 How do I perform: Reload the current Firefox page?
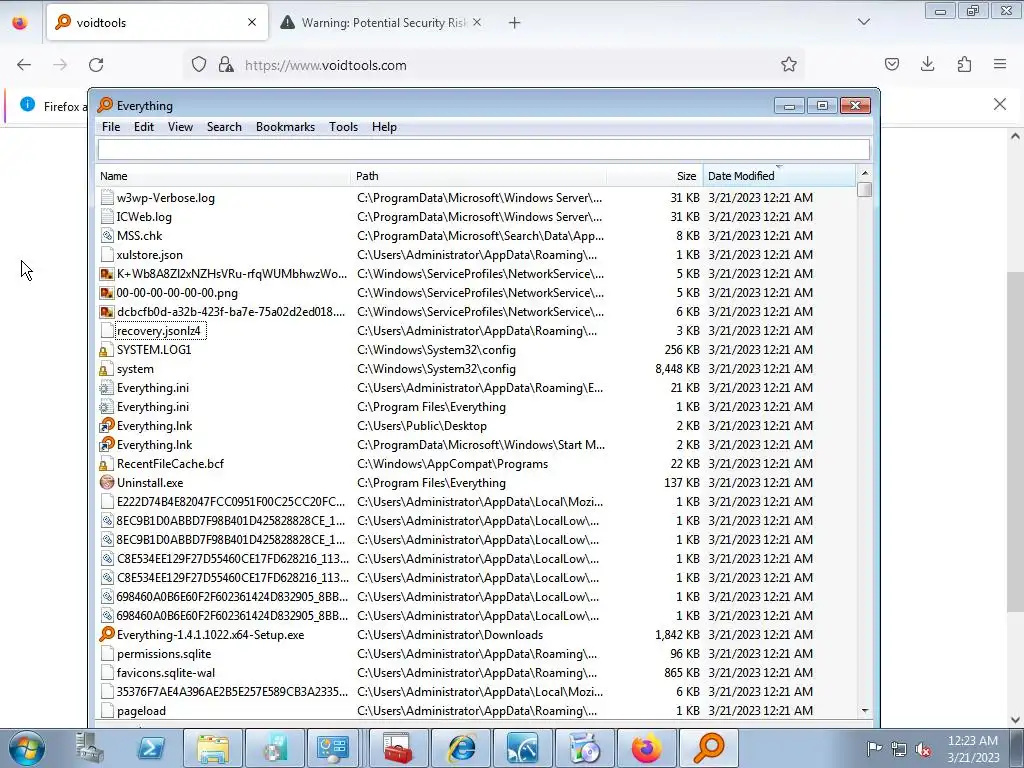(x=96, y=65)
